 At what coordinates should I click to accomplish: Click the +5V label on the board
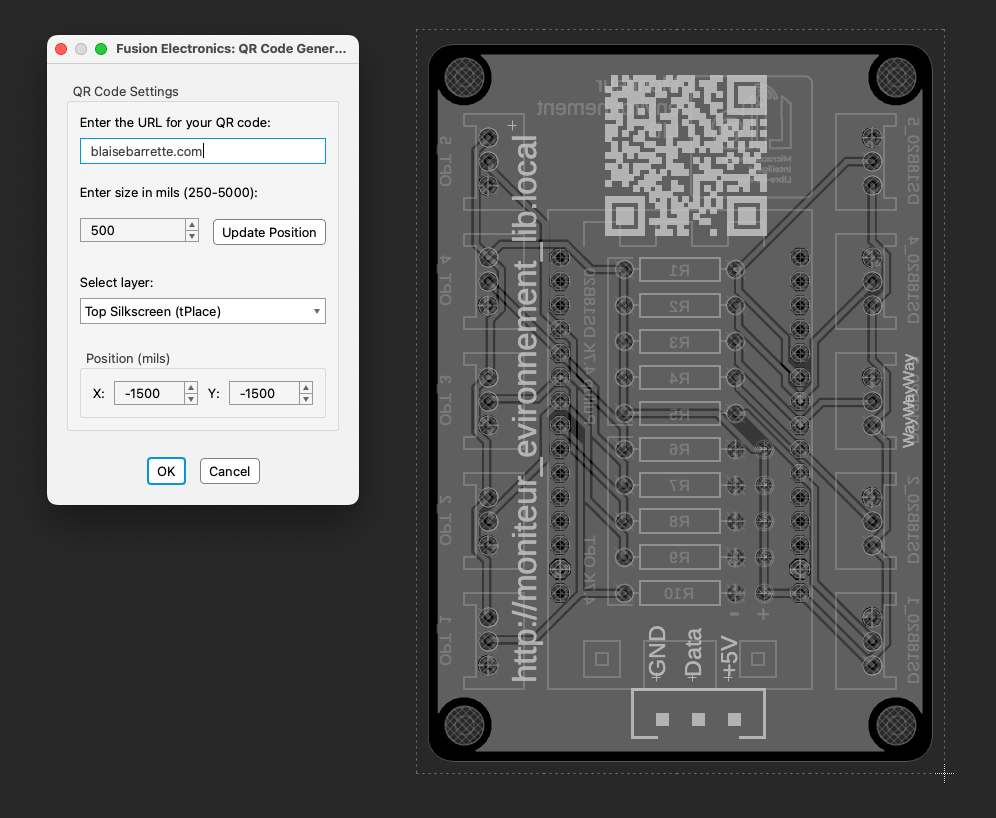pyautogui.click(x=729, y=658)
